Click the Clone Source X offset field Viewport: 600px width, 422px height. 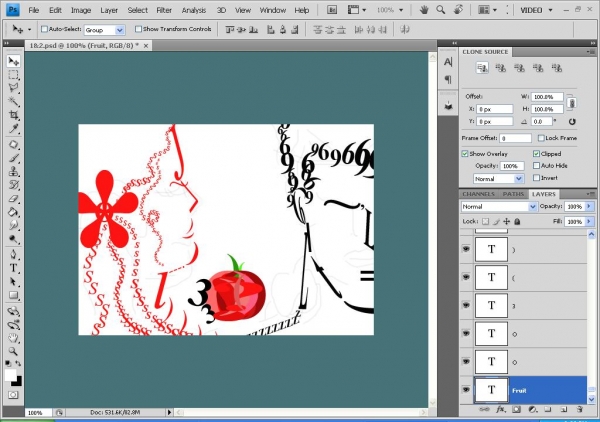[494, 109]
